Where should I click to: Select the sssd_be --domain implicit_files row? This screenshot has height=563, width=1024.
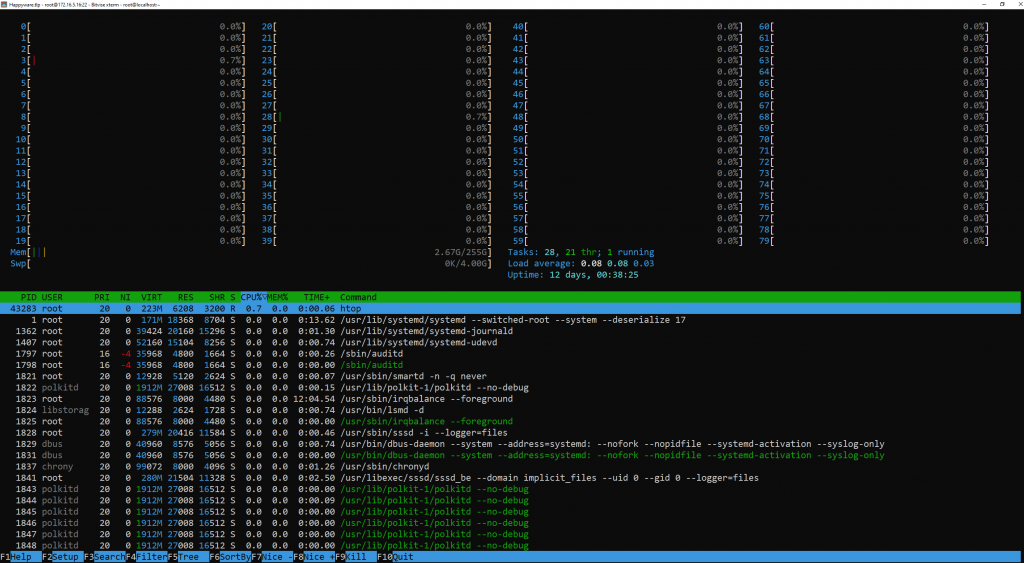tap(512, 478)
